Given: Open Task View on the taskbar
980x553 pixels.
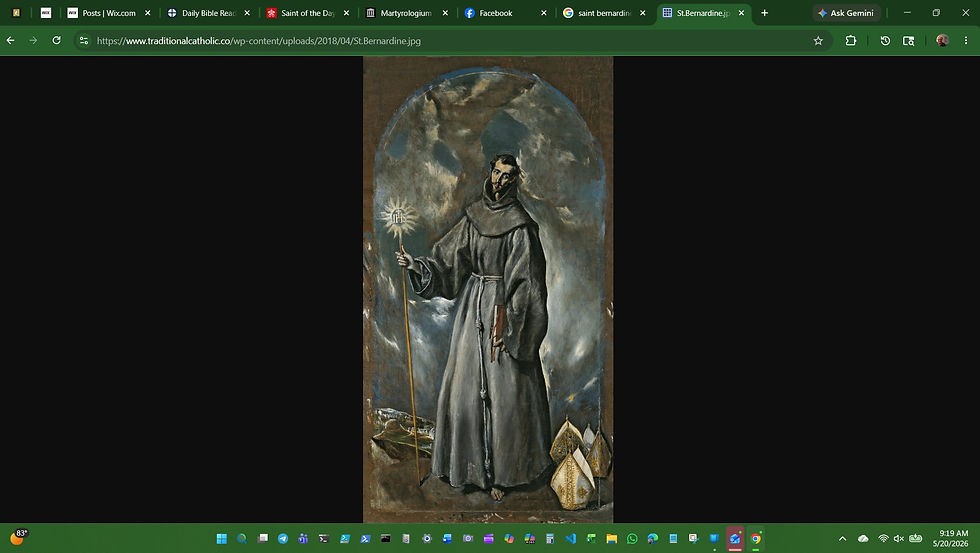Looking at the screenshot, I should (262, 539).
